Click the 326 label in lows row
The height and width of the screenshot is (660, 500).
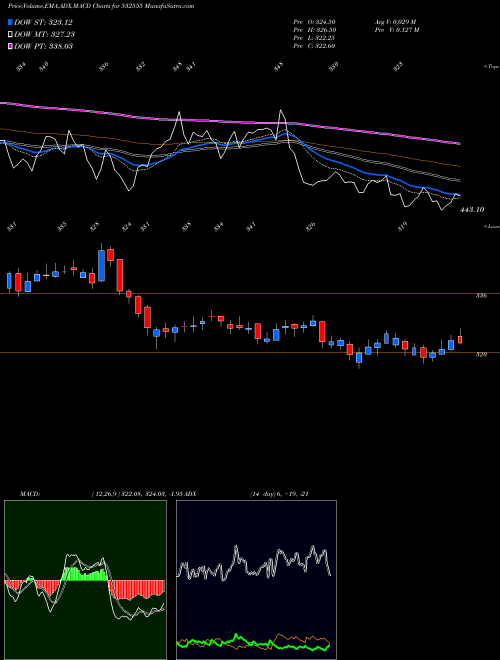[311, 227]
